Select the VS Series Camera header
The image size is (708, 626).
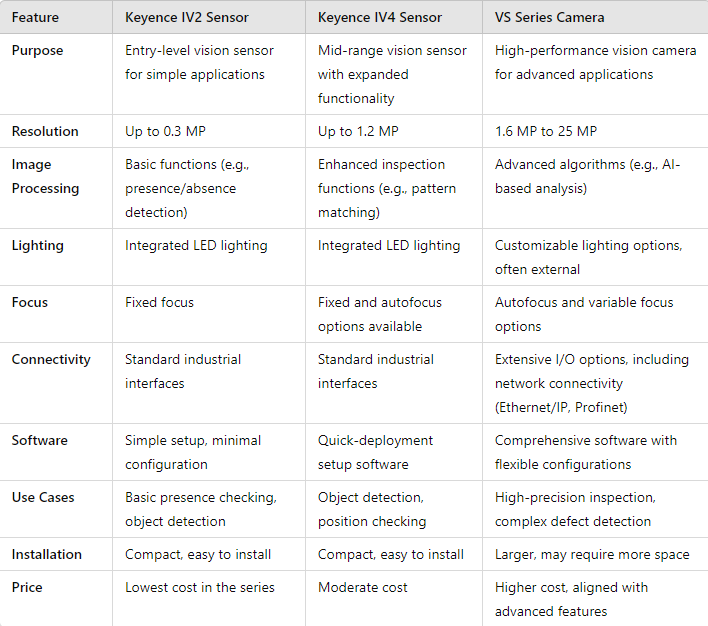pos(549,17)
